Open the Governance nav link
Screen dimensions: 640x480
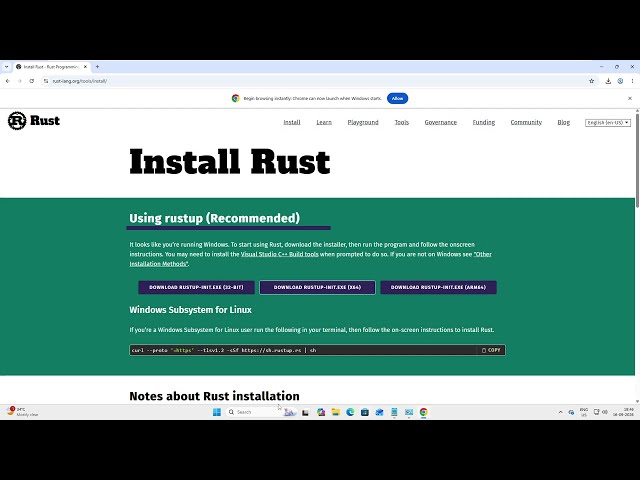point(440,122)
